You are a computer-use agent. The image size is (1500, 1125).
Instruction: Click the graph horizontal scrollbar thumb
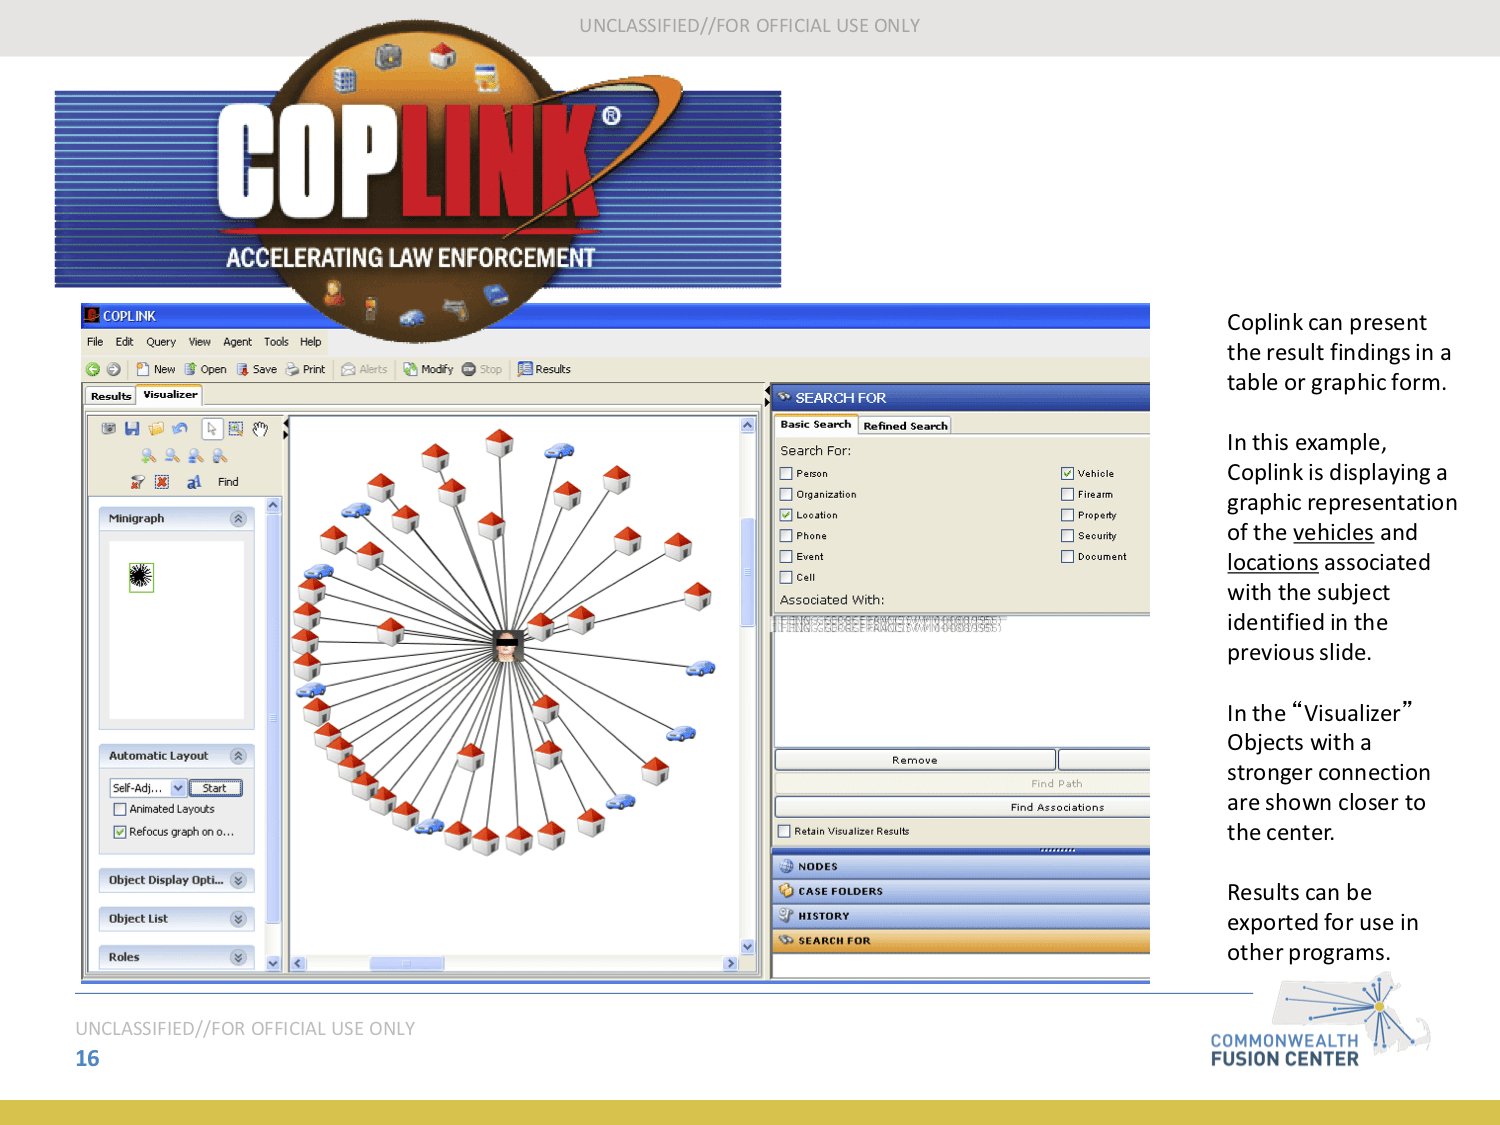(x=407, y=964)
